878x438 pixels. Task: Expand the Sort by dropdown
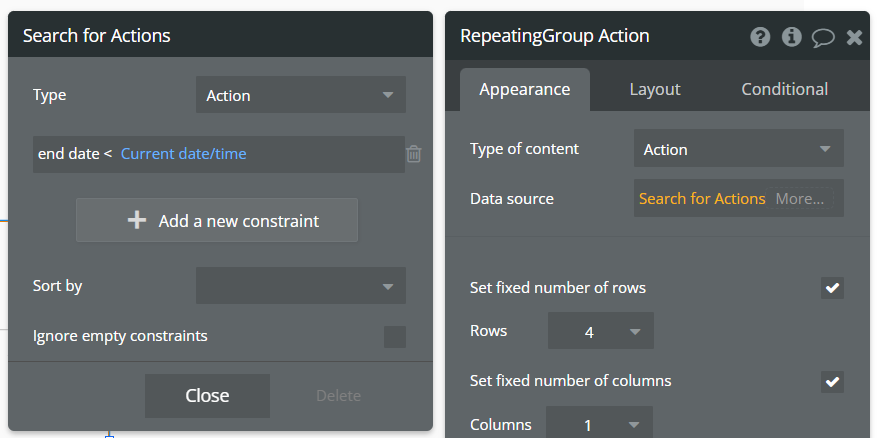tap(300, 286)
